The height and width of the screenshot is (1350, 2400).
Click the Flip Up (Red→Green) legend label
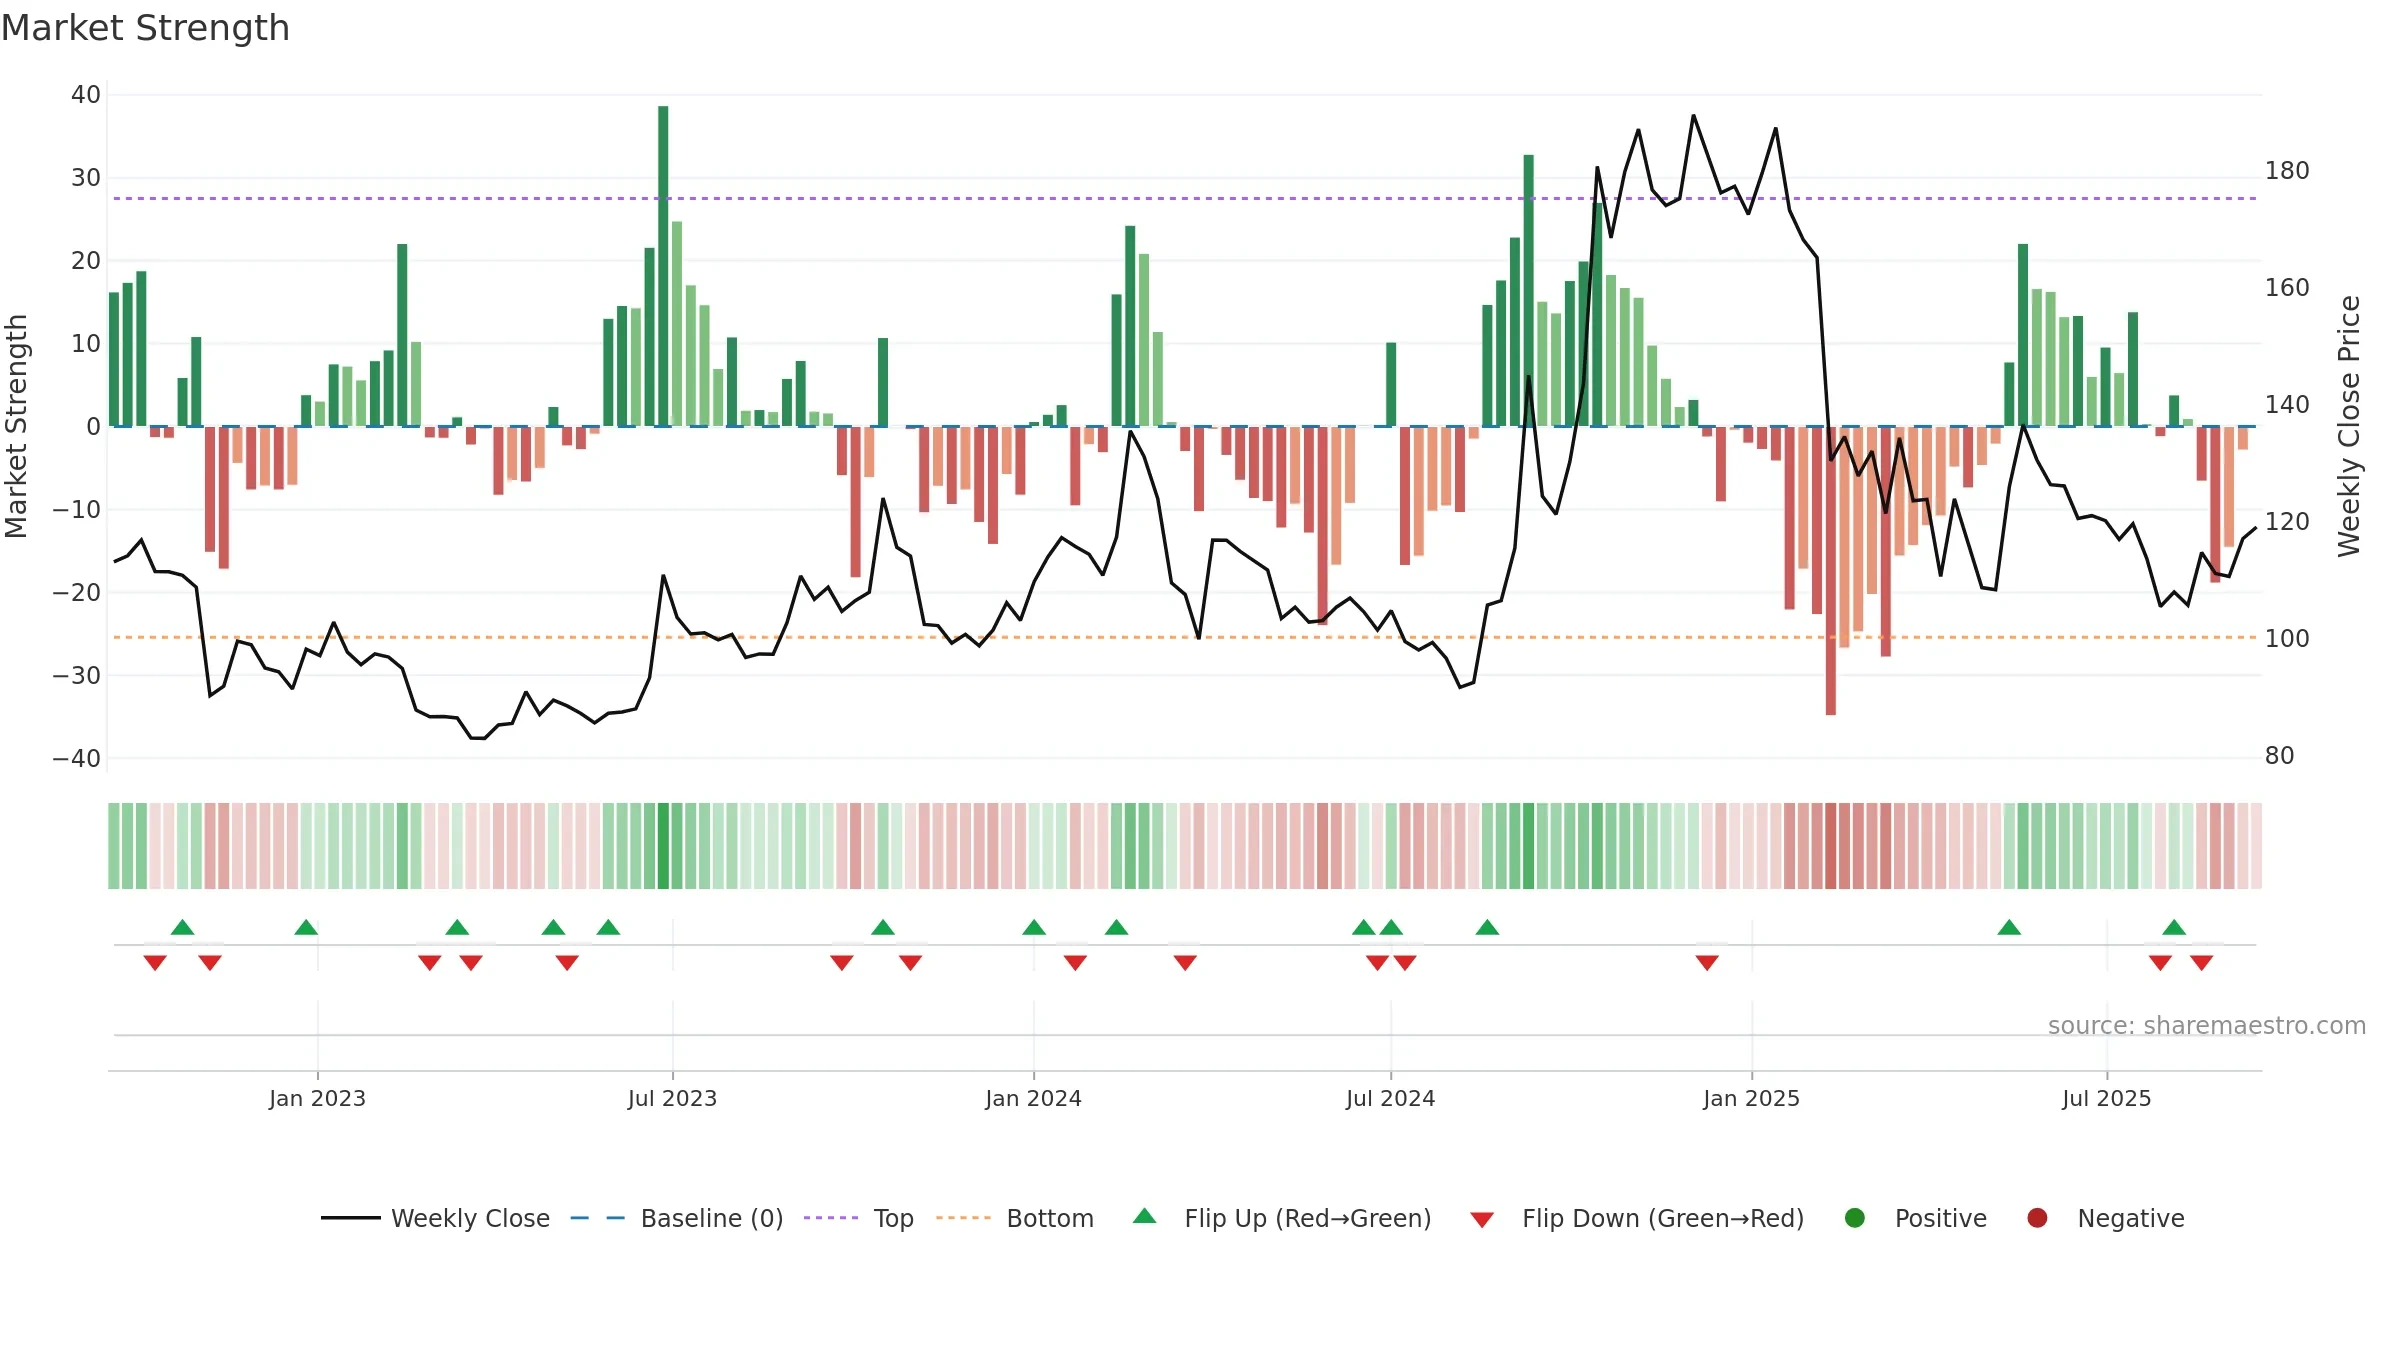[1308, 1218]
